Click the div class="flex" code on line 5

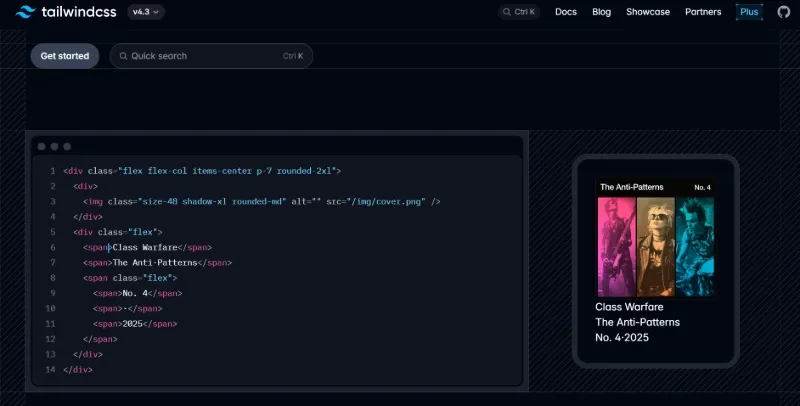[x=117, y=232]
